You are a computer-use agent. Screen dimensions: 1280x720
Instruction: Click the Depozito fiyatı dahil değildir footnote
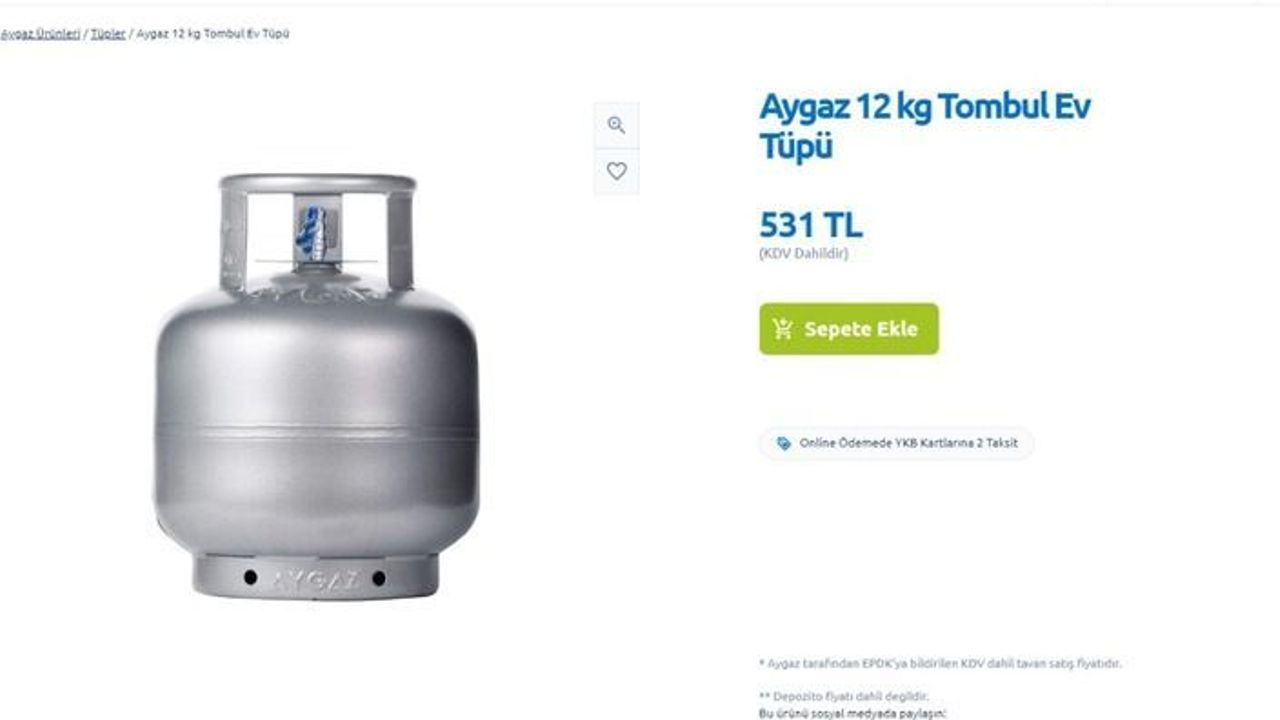pyautogui.click(x=844, y=696)
